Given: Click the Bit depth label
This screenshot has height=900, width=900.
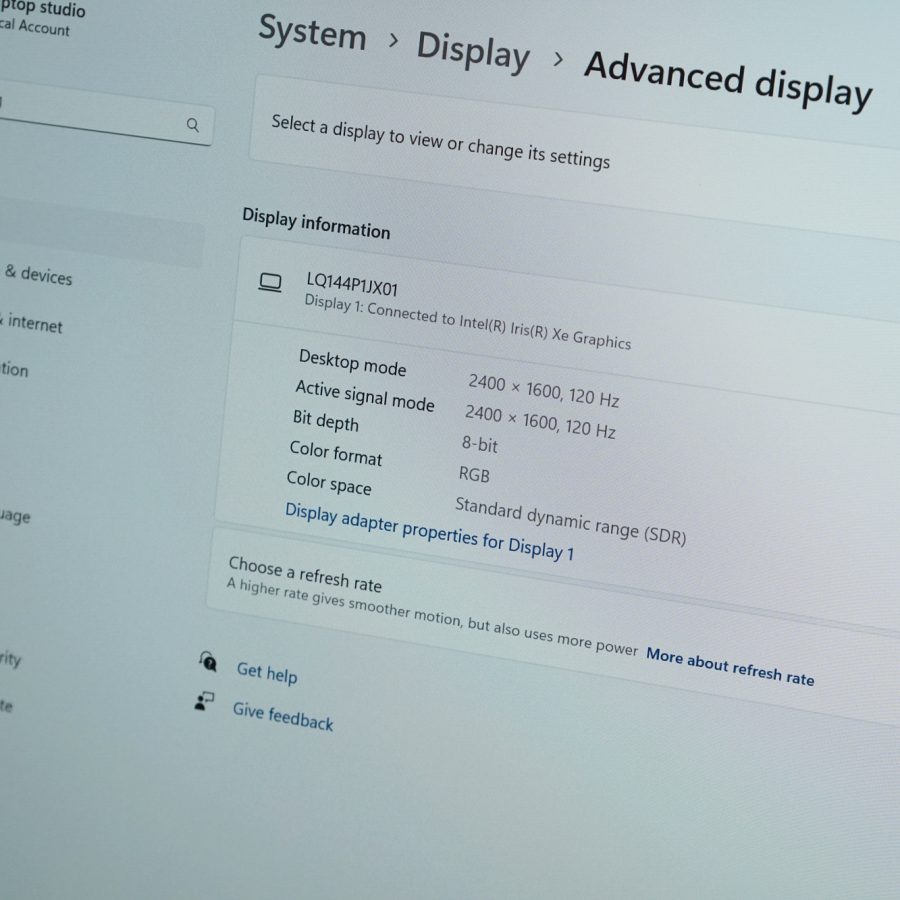Looking at the screenshot, I should tap(326, 421).
